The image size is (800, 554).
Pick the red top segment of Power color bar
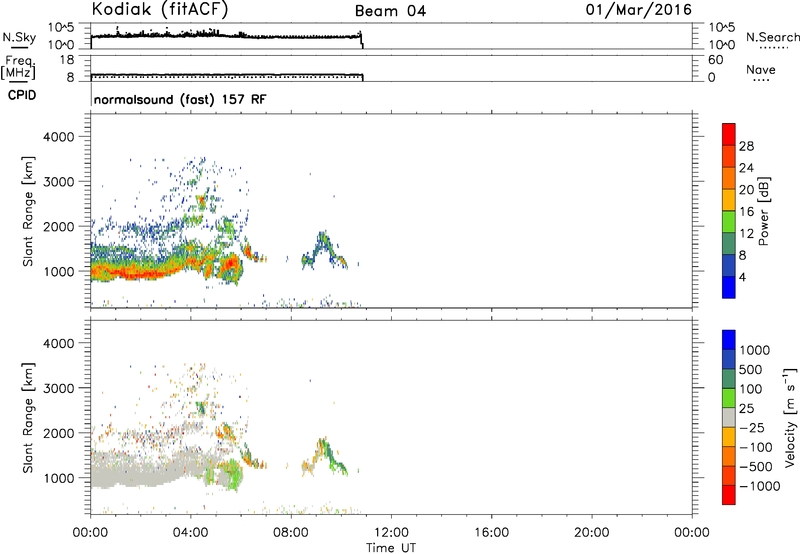point(729,134)
